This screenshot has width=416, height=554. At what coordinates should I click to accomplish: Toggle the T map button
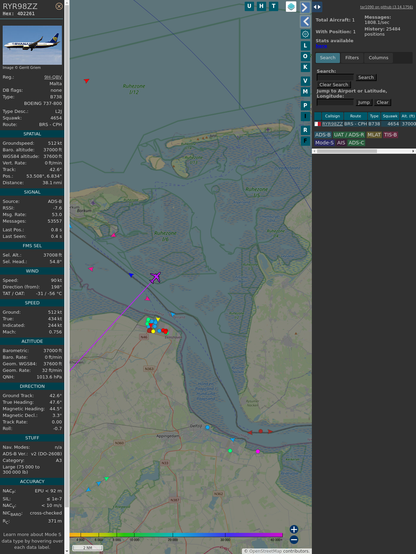274,6
